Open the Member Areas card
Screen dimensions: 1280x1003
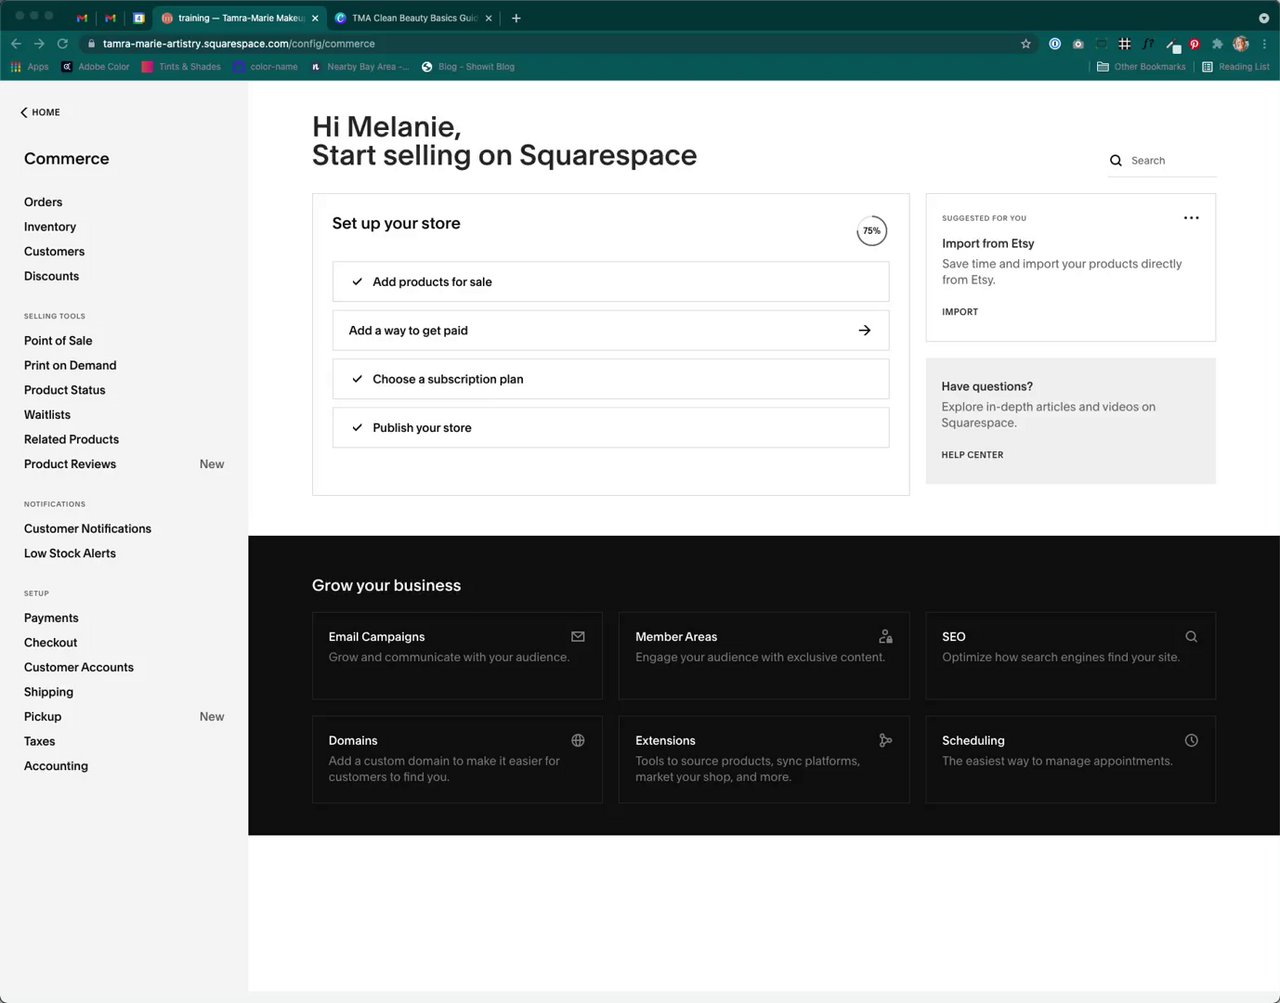764,656
